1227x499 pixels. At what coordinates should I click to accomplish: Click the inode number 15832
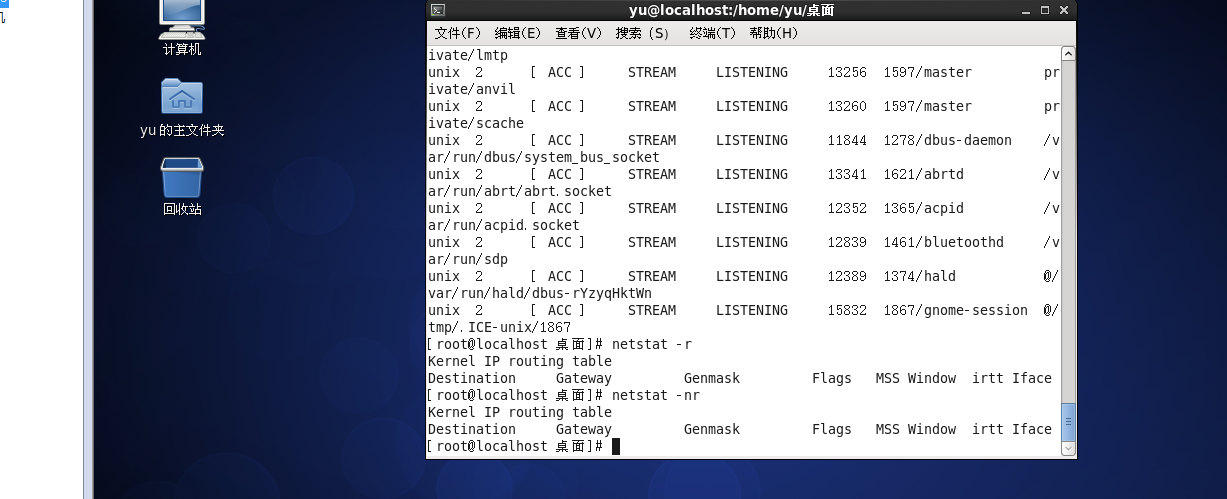pos(848,310)
